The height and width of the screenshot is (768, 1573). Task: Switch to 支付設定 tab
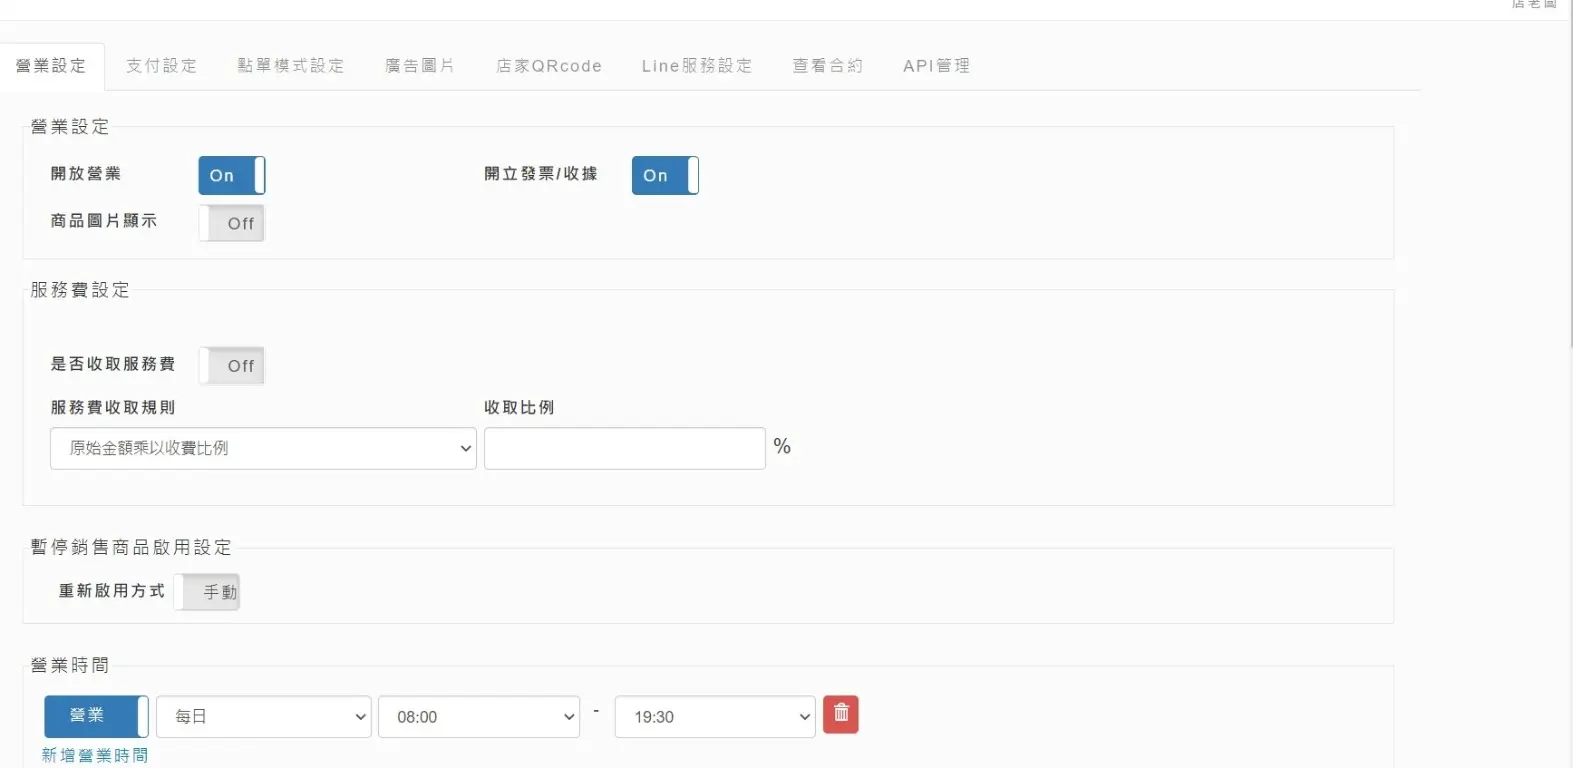coord(161,66)
